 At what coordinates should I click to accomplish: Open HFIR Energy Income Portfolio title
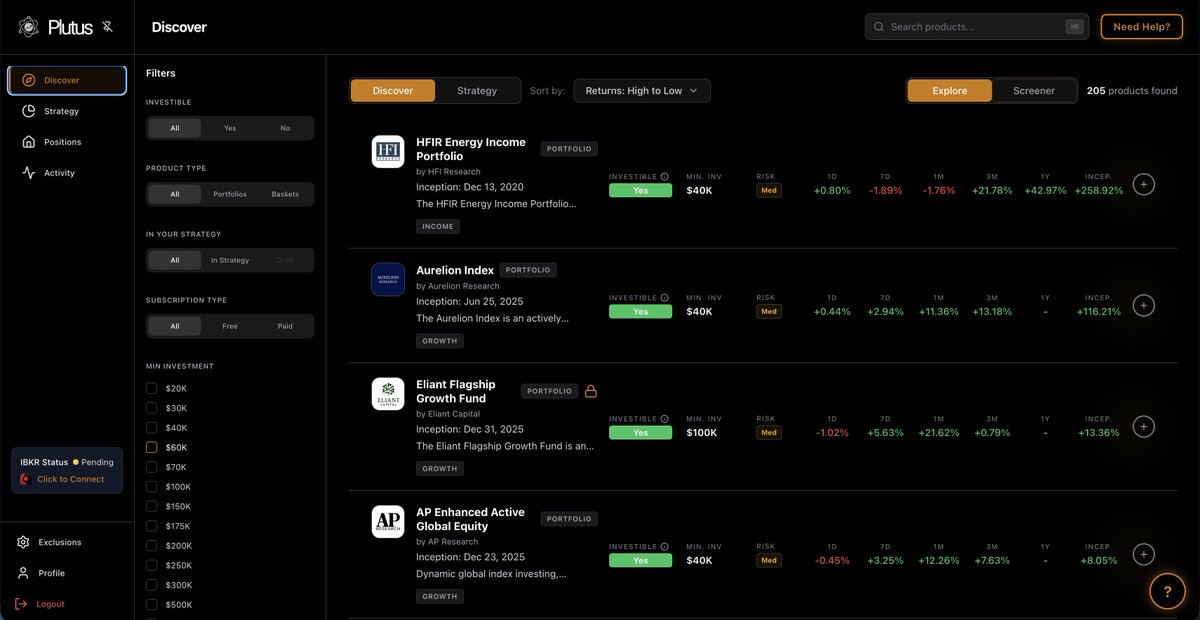pyautogui.click(x=471, y=149)
